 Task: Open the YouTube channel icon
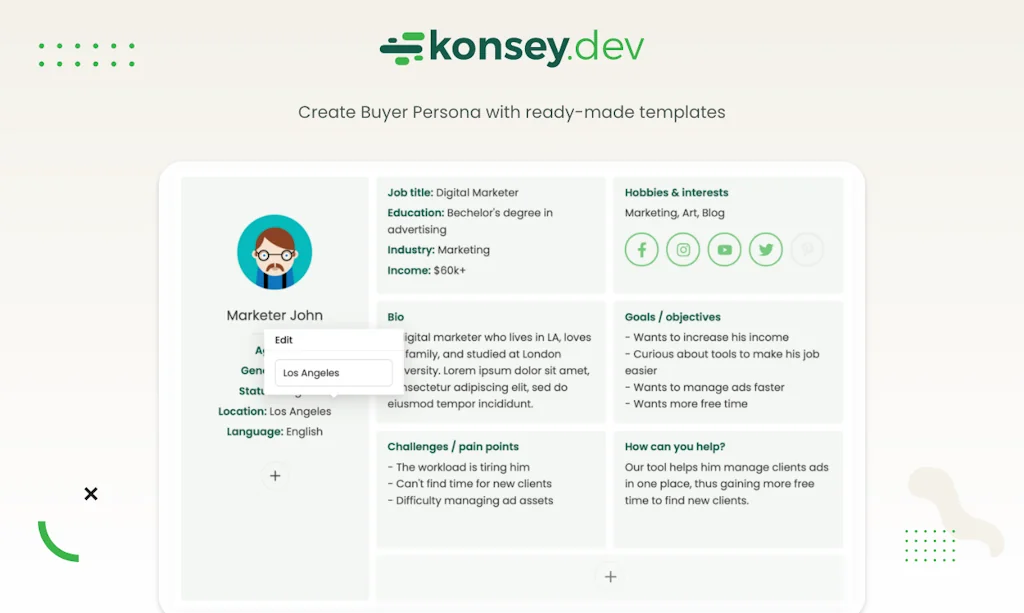coord(724,249)
